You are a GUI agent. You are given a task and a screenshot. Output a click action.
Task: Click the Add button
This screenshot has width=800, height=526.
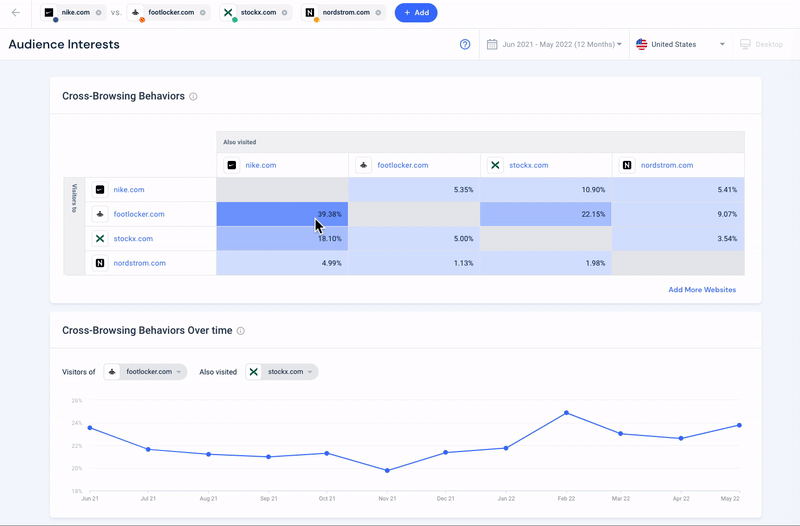415,13
